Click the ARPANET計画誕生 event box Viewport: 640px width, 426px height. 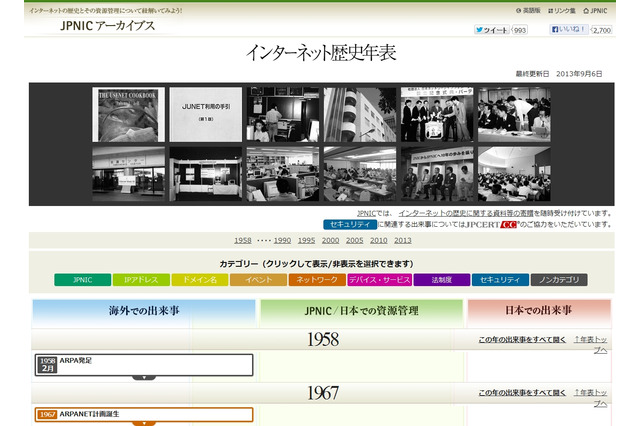point(144,415)
